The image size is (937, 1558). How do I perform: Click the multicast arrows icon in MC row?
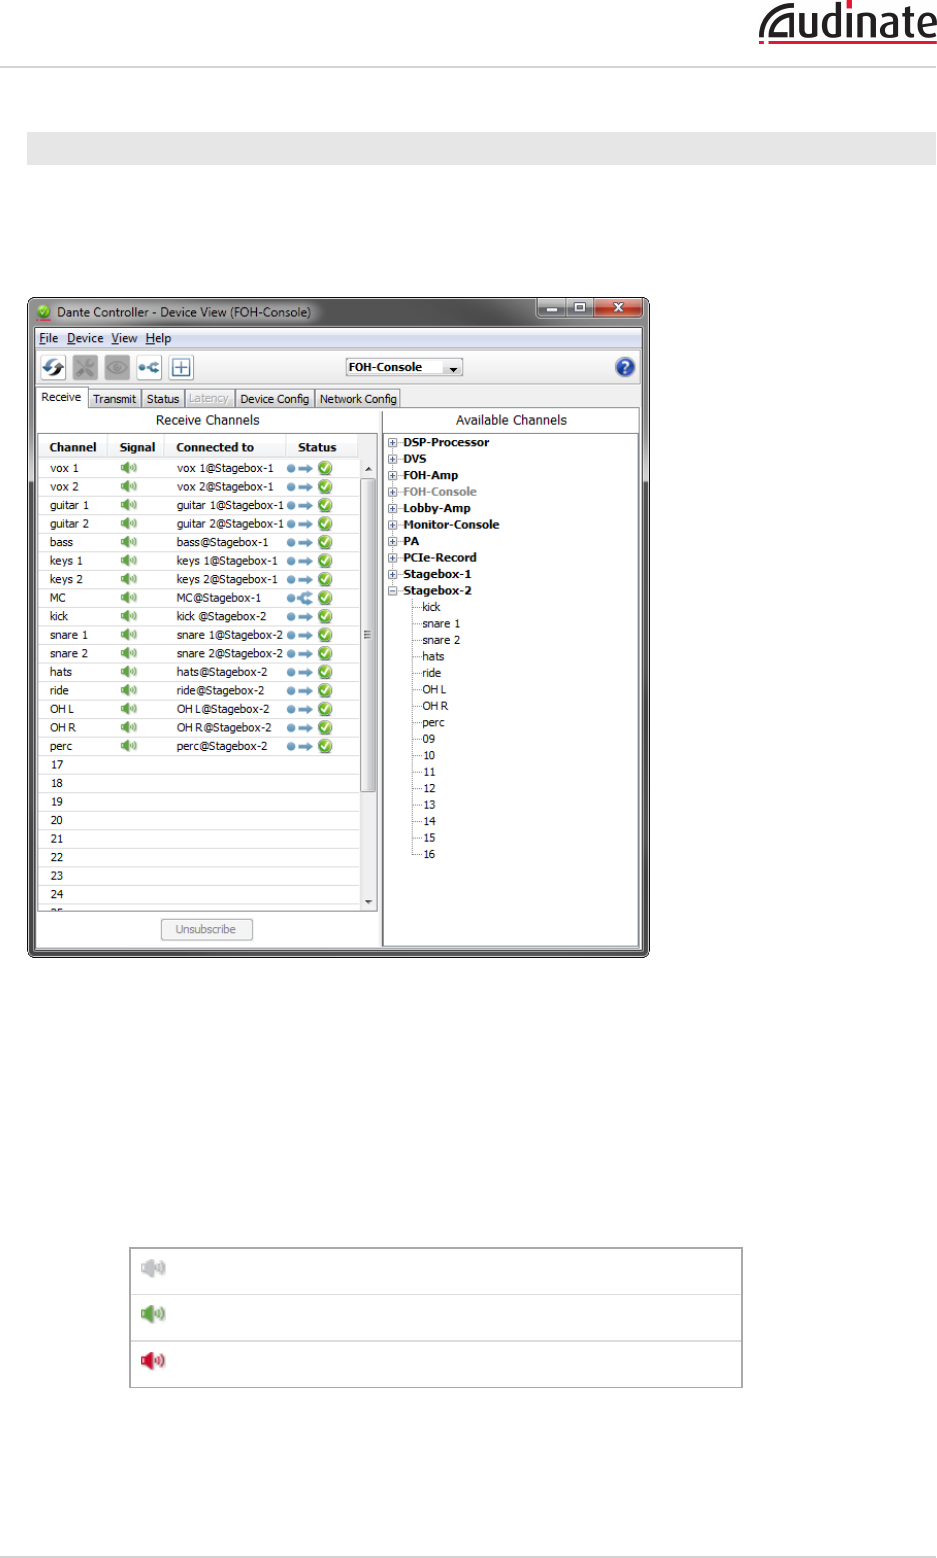300,598
